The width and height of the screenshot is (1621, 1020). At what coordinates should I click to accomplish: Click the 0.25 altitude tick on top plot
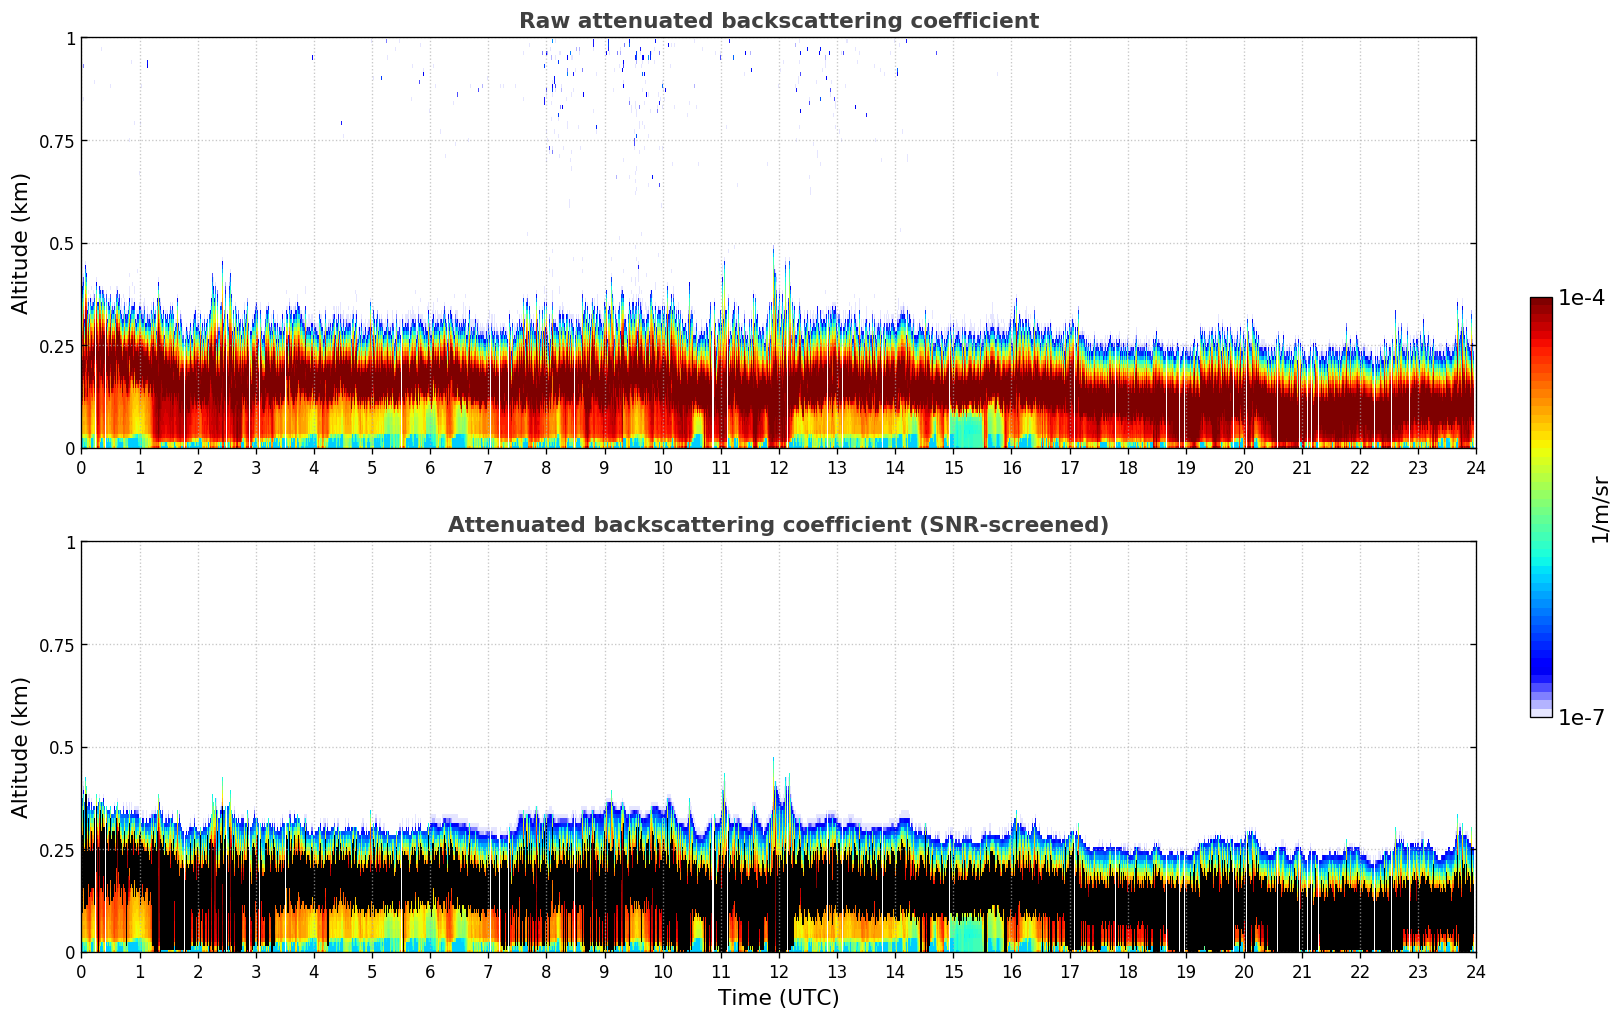(x=56, y=346)
